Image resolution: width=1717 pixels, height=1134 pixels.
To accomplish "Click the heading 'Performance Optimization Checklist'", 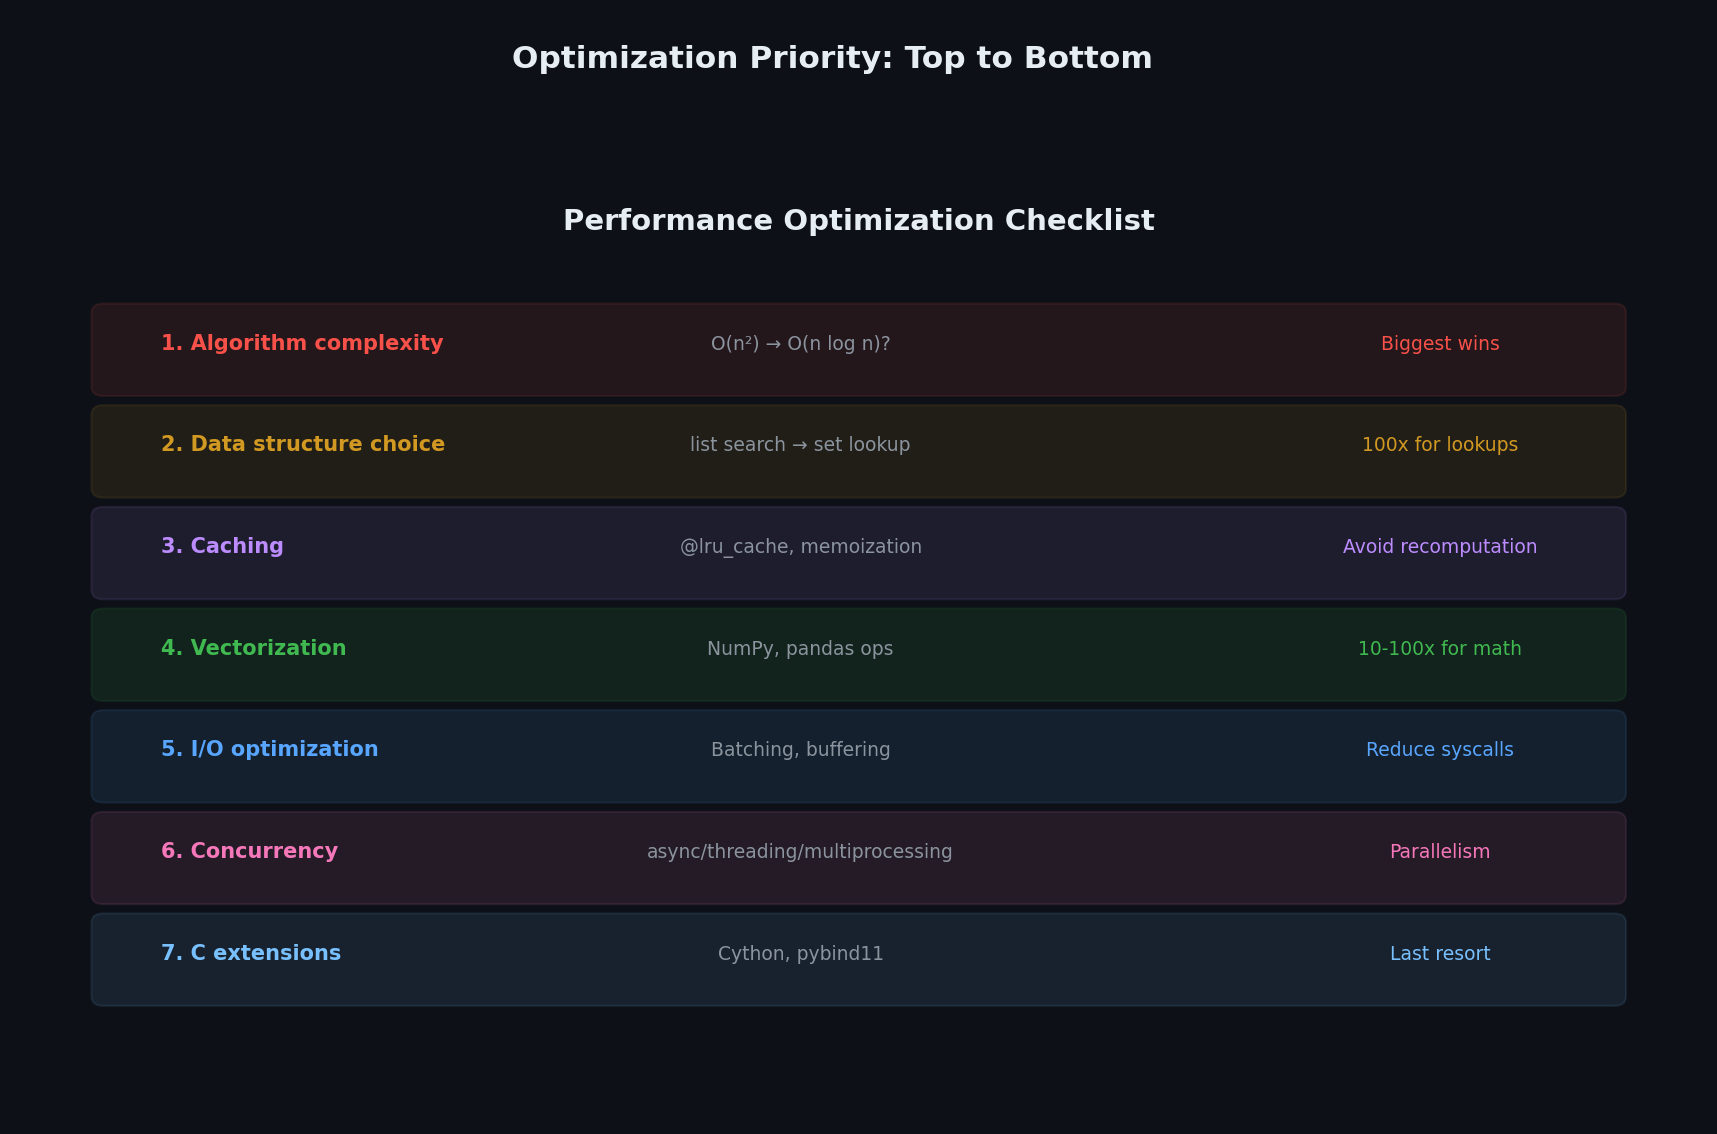I will [858, 221].
